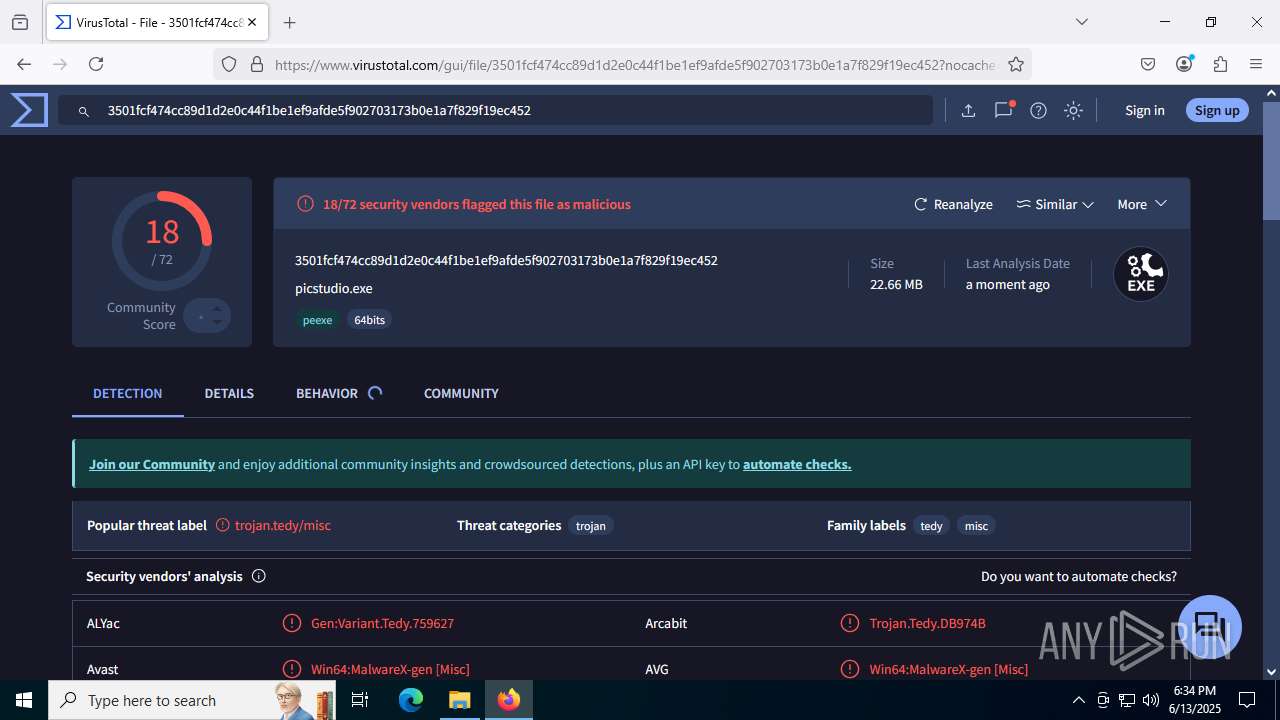Click the Trojan.Tedy.DB974B detection result

tap(928, 623)
